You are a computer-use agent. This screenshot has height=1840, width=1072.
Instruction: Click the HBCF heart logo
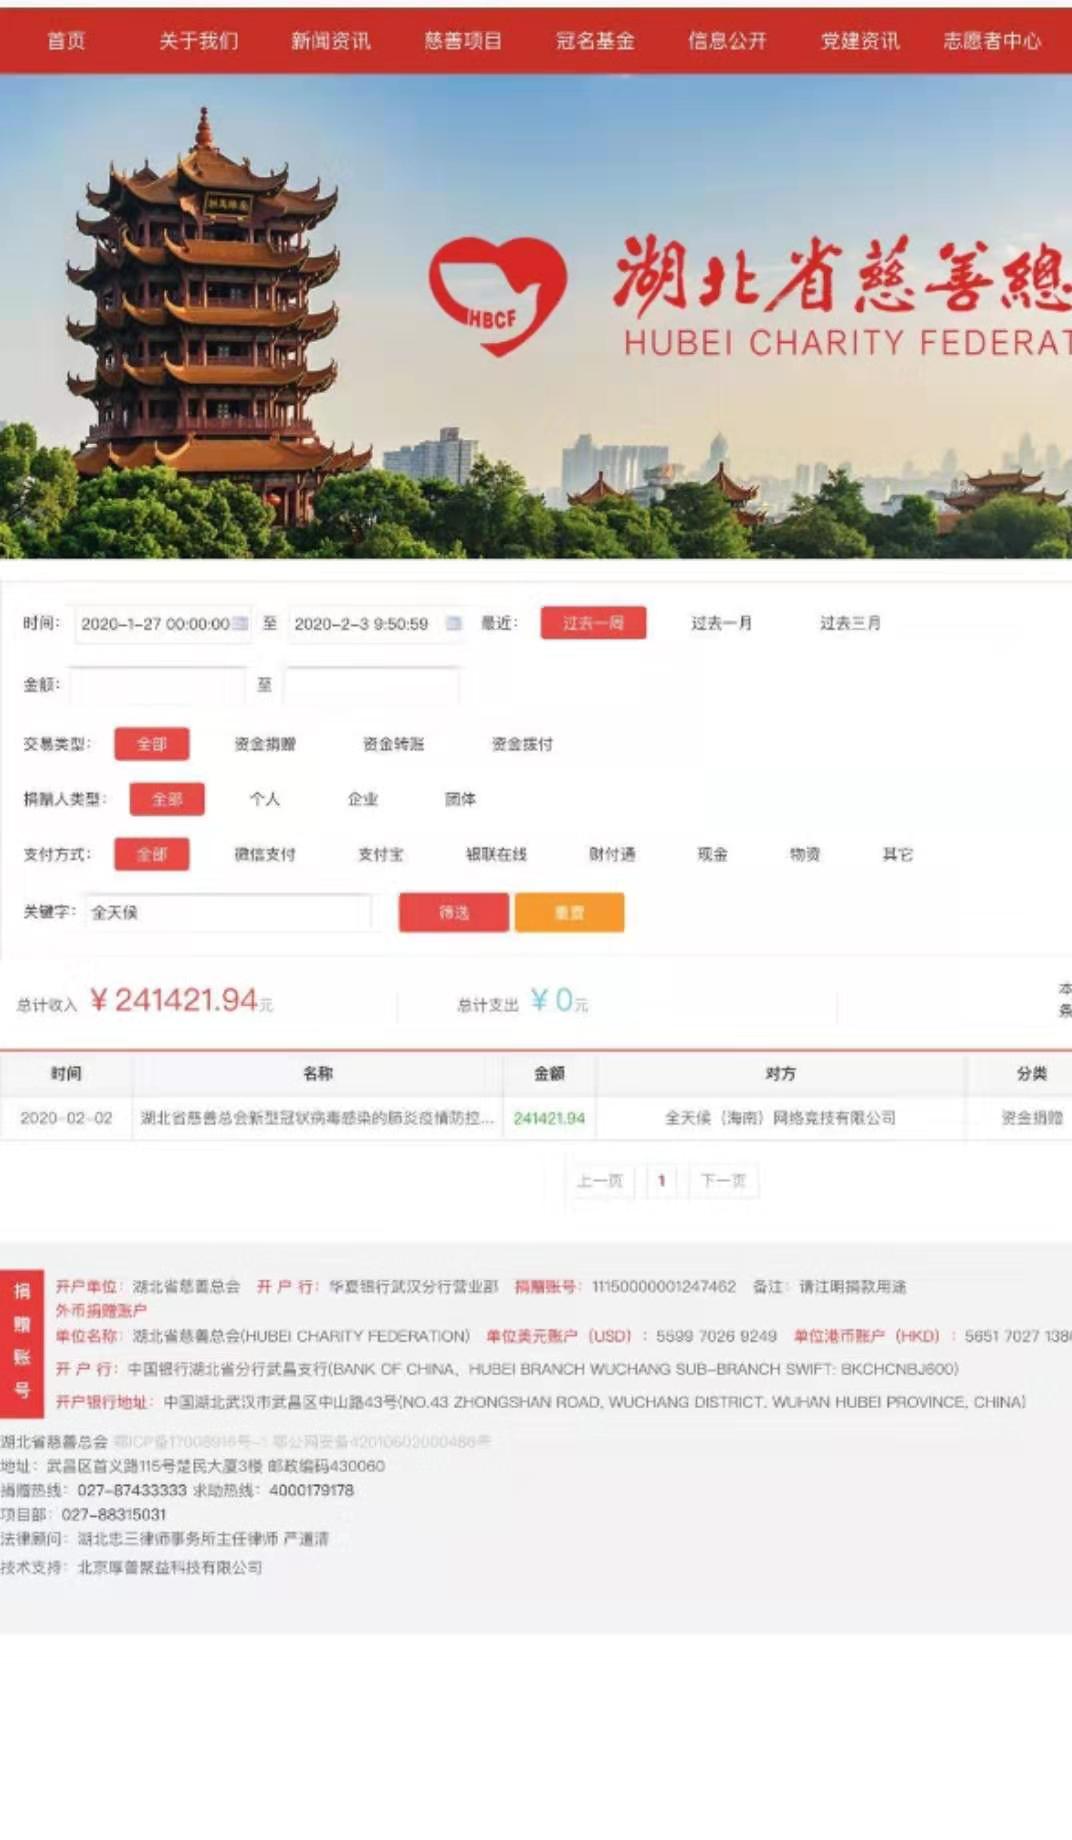point(497,295)
